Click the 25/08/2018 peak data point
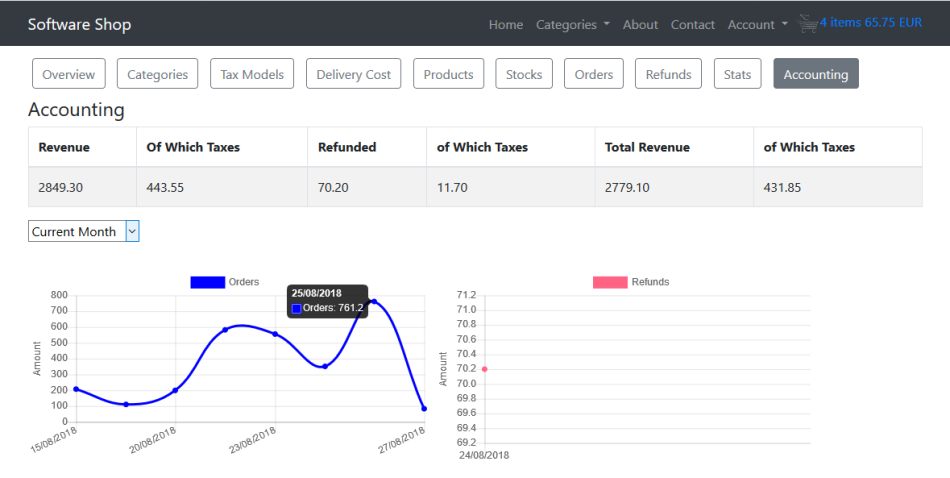This screenshot has height=478, width=950. pyautogui.click(x=374, y=301)
